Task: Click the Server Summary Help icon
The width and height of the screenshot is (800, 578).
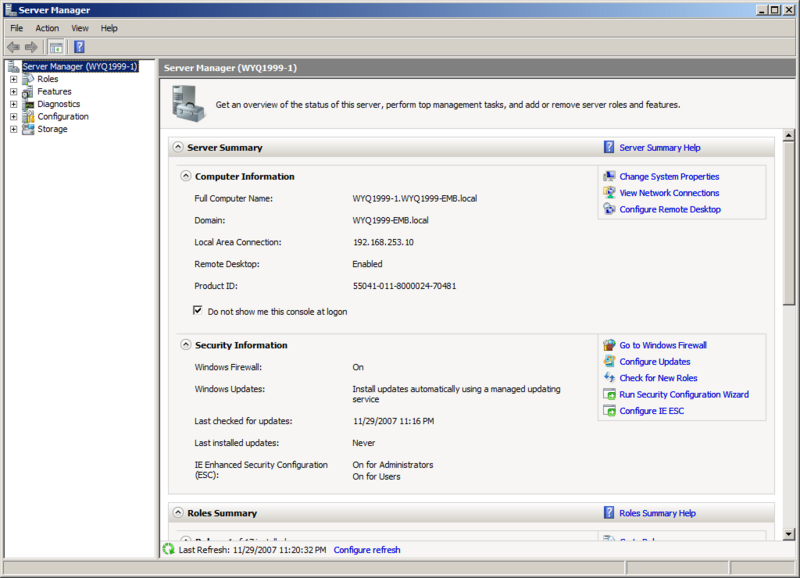Action: pos(609,146)
